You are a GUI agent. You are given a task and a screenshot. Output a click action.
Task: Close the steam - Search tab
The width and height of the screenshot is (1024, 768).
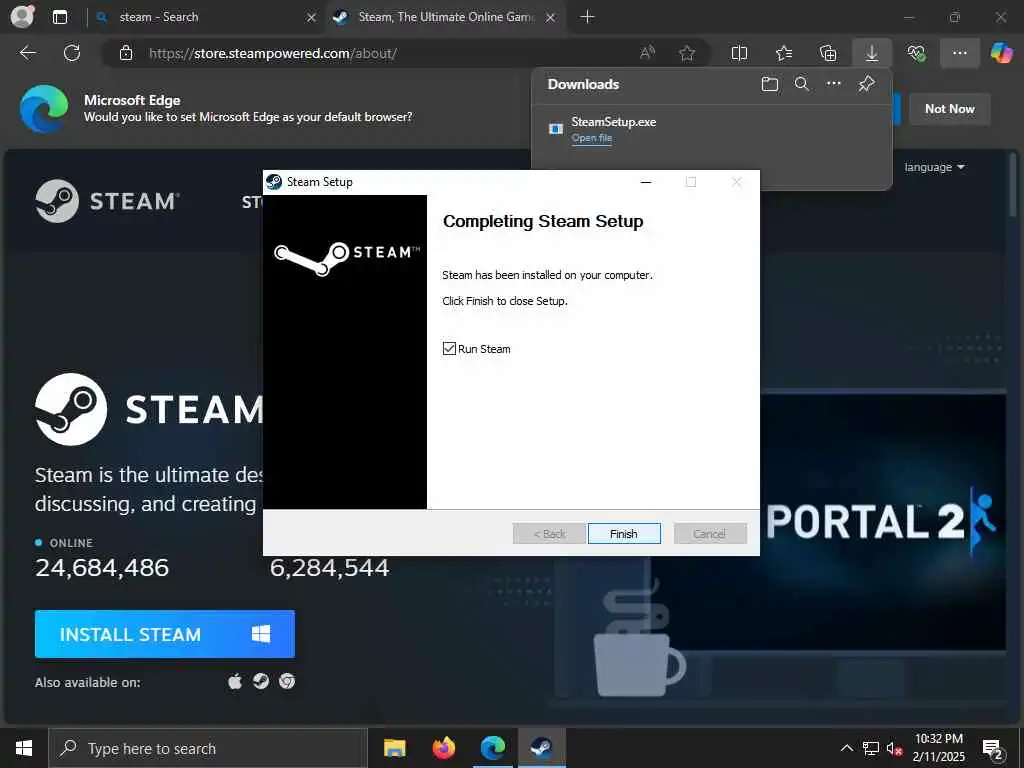tap(312, 18)
